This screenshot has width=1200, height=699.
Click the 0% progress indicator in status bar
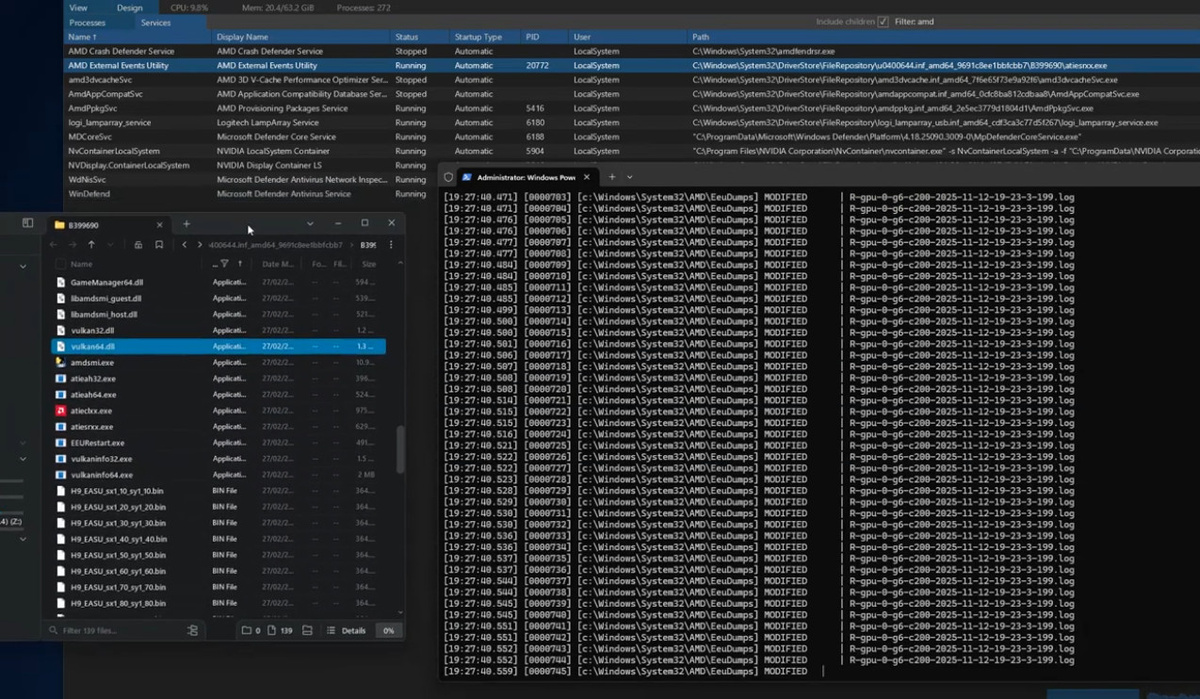coord(388,631)
